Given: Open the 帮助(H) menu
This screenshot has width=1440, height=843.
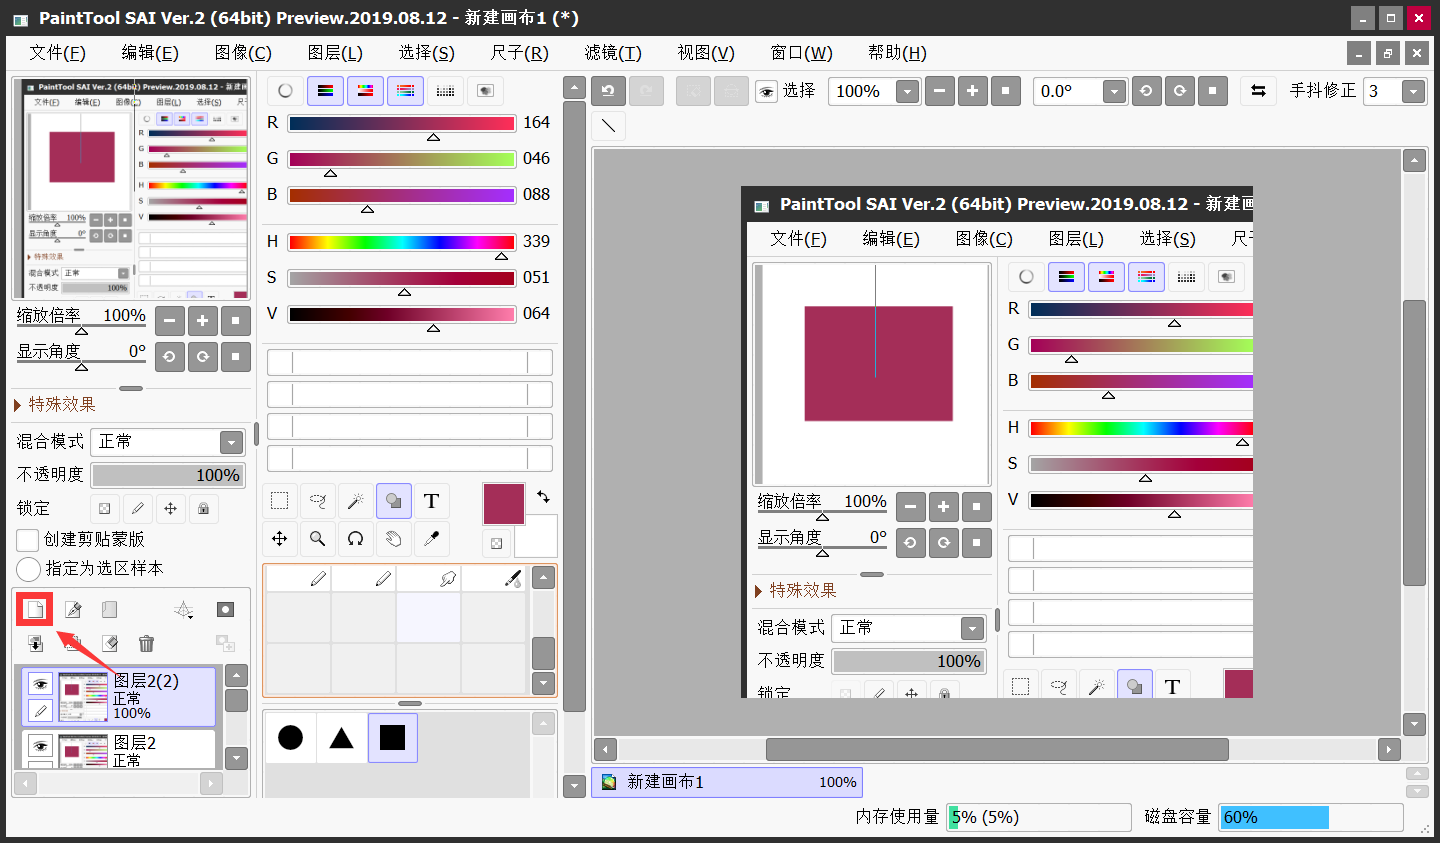Looking at the screenshot, I should (897, 53).
